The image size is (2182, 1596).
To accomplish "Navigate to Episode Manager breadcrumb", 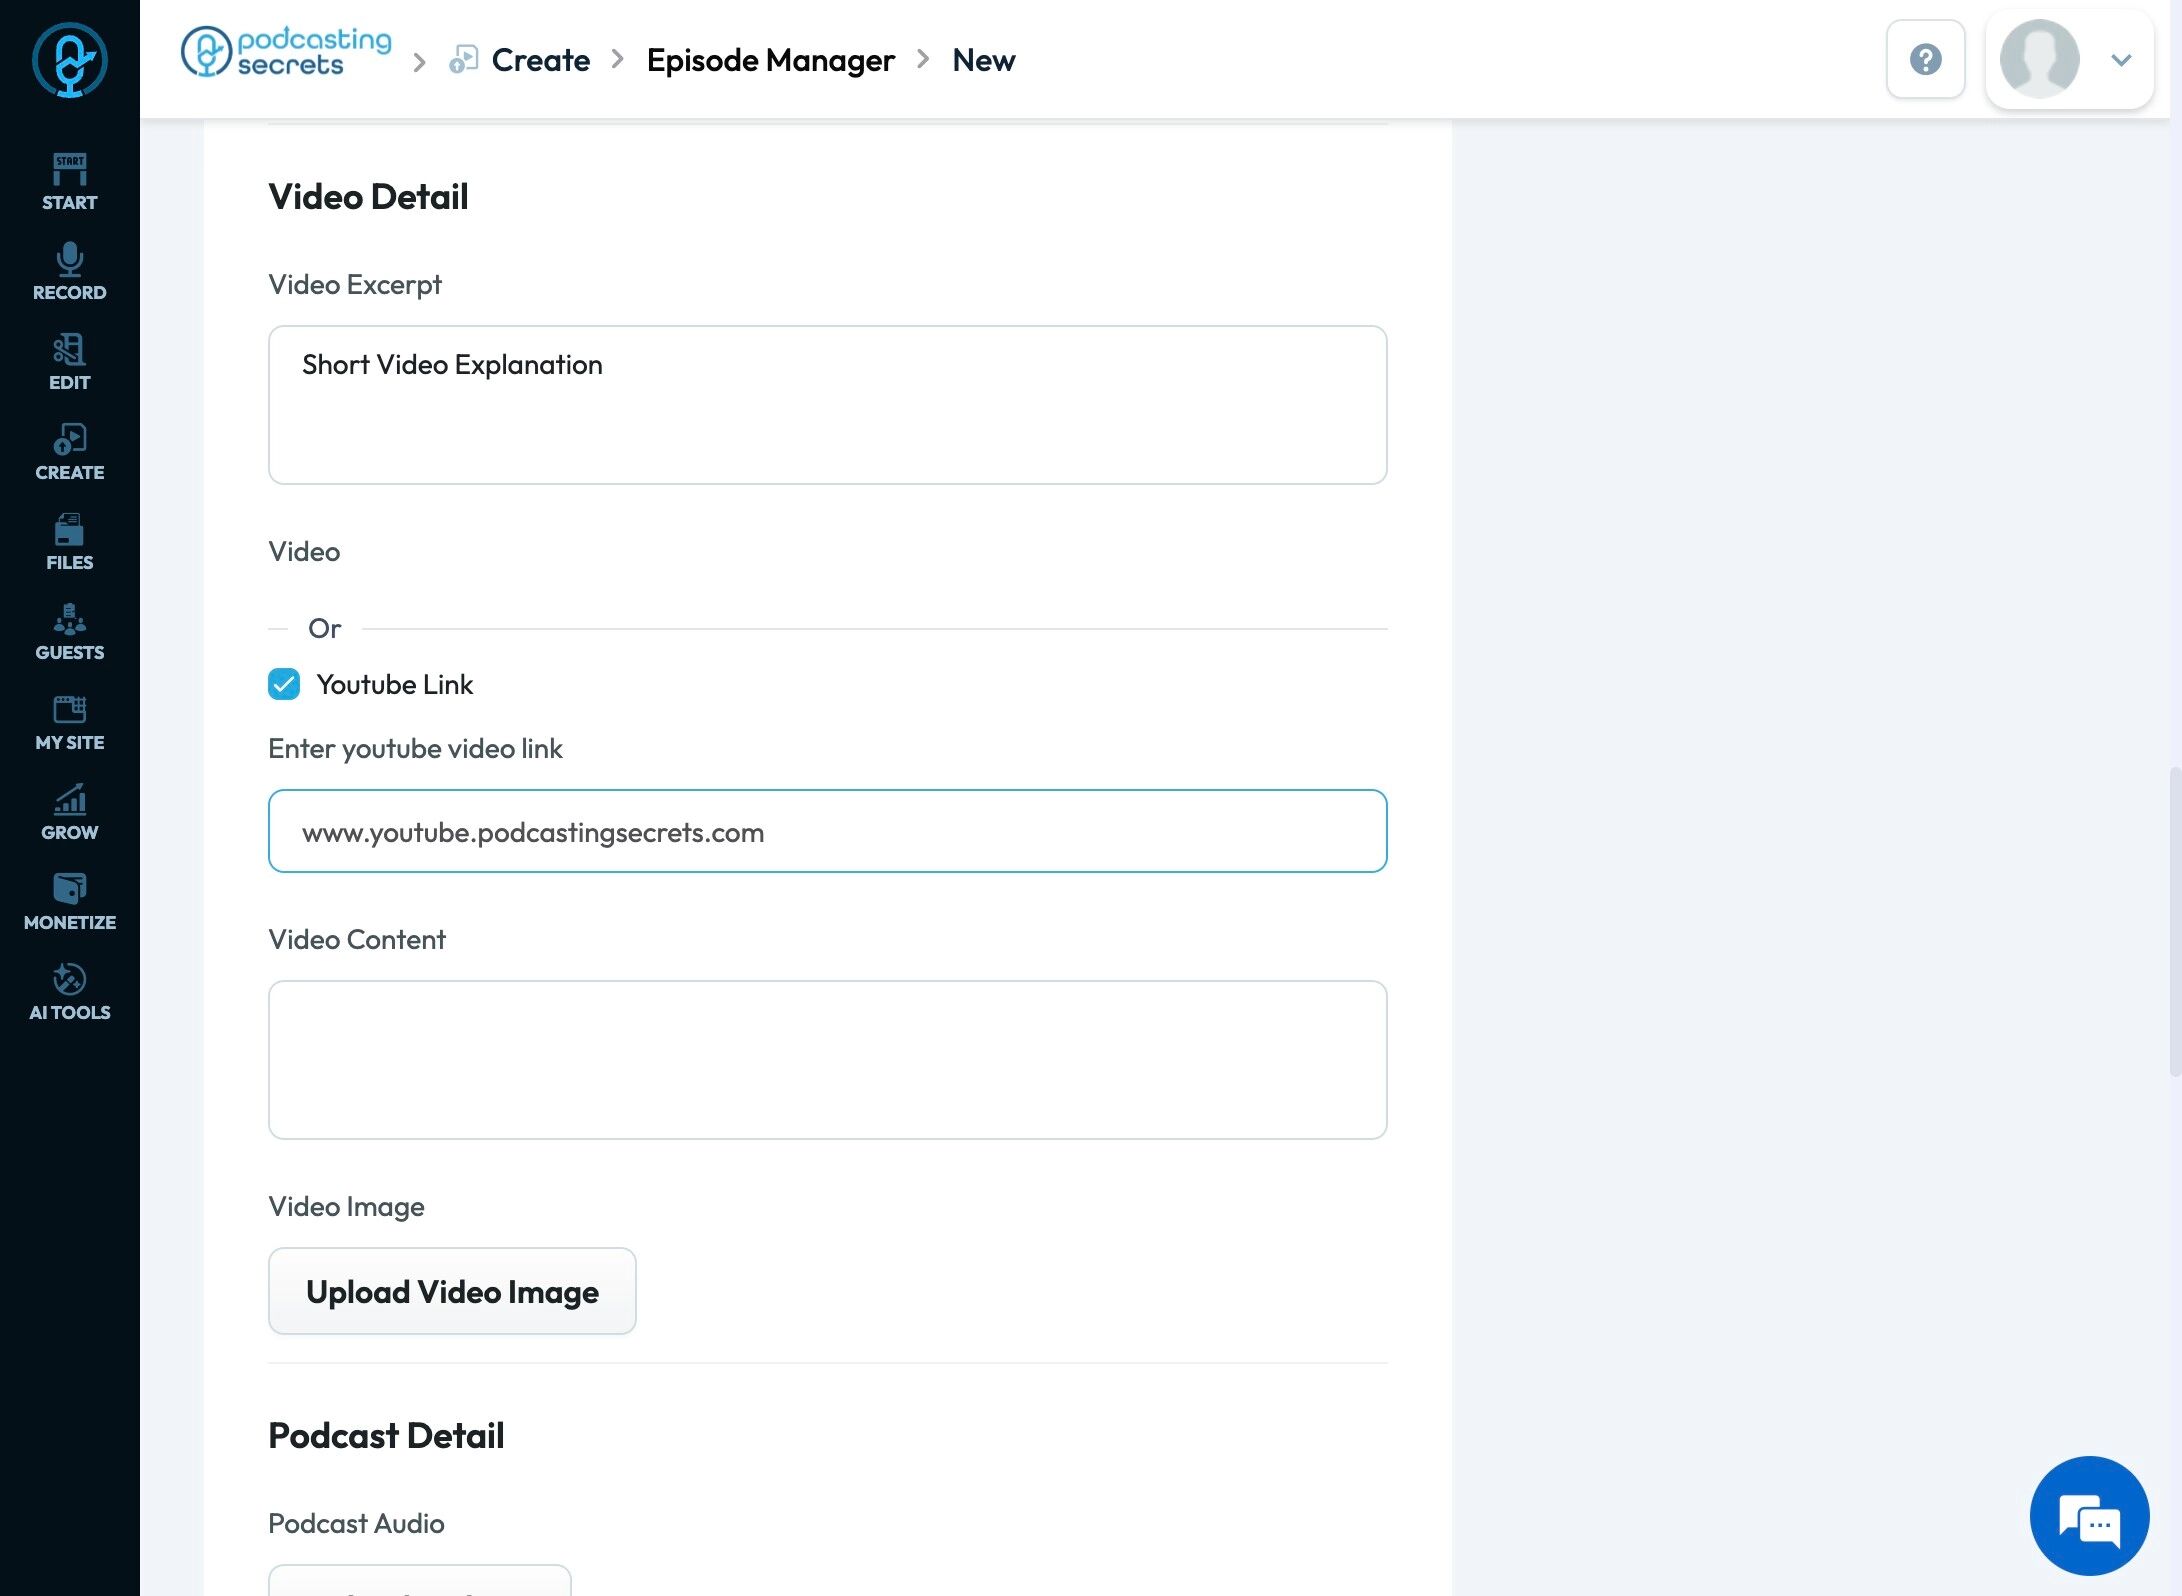I will point(770,60).
